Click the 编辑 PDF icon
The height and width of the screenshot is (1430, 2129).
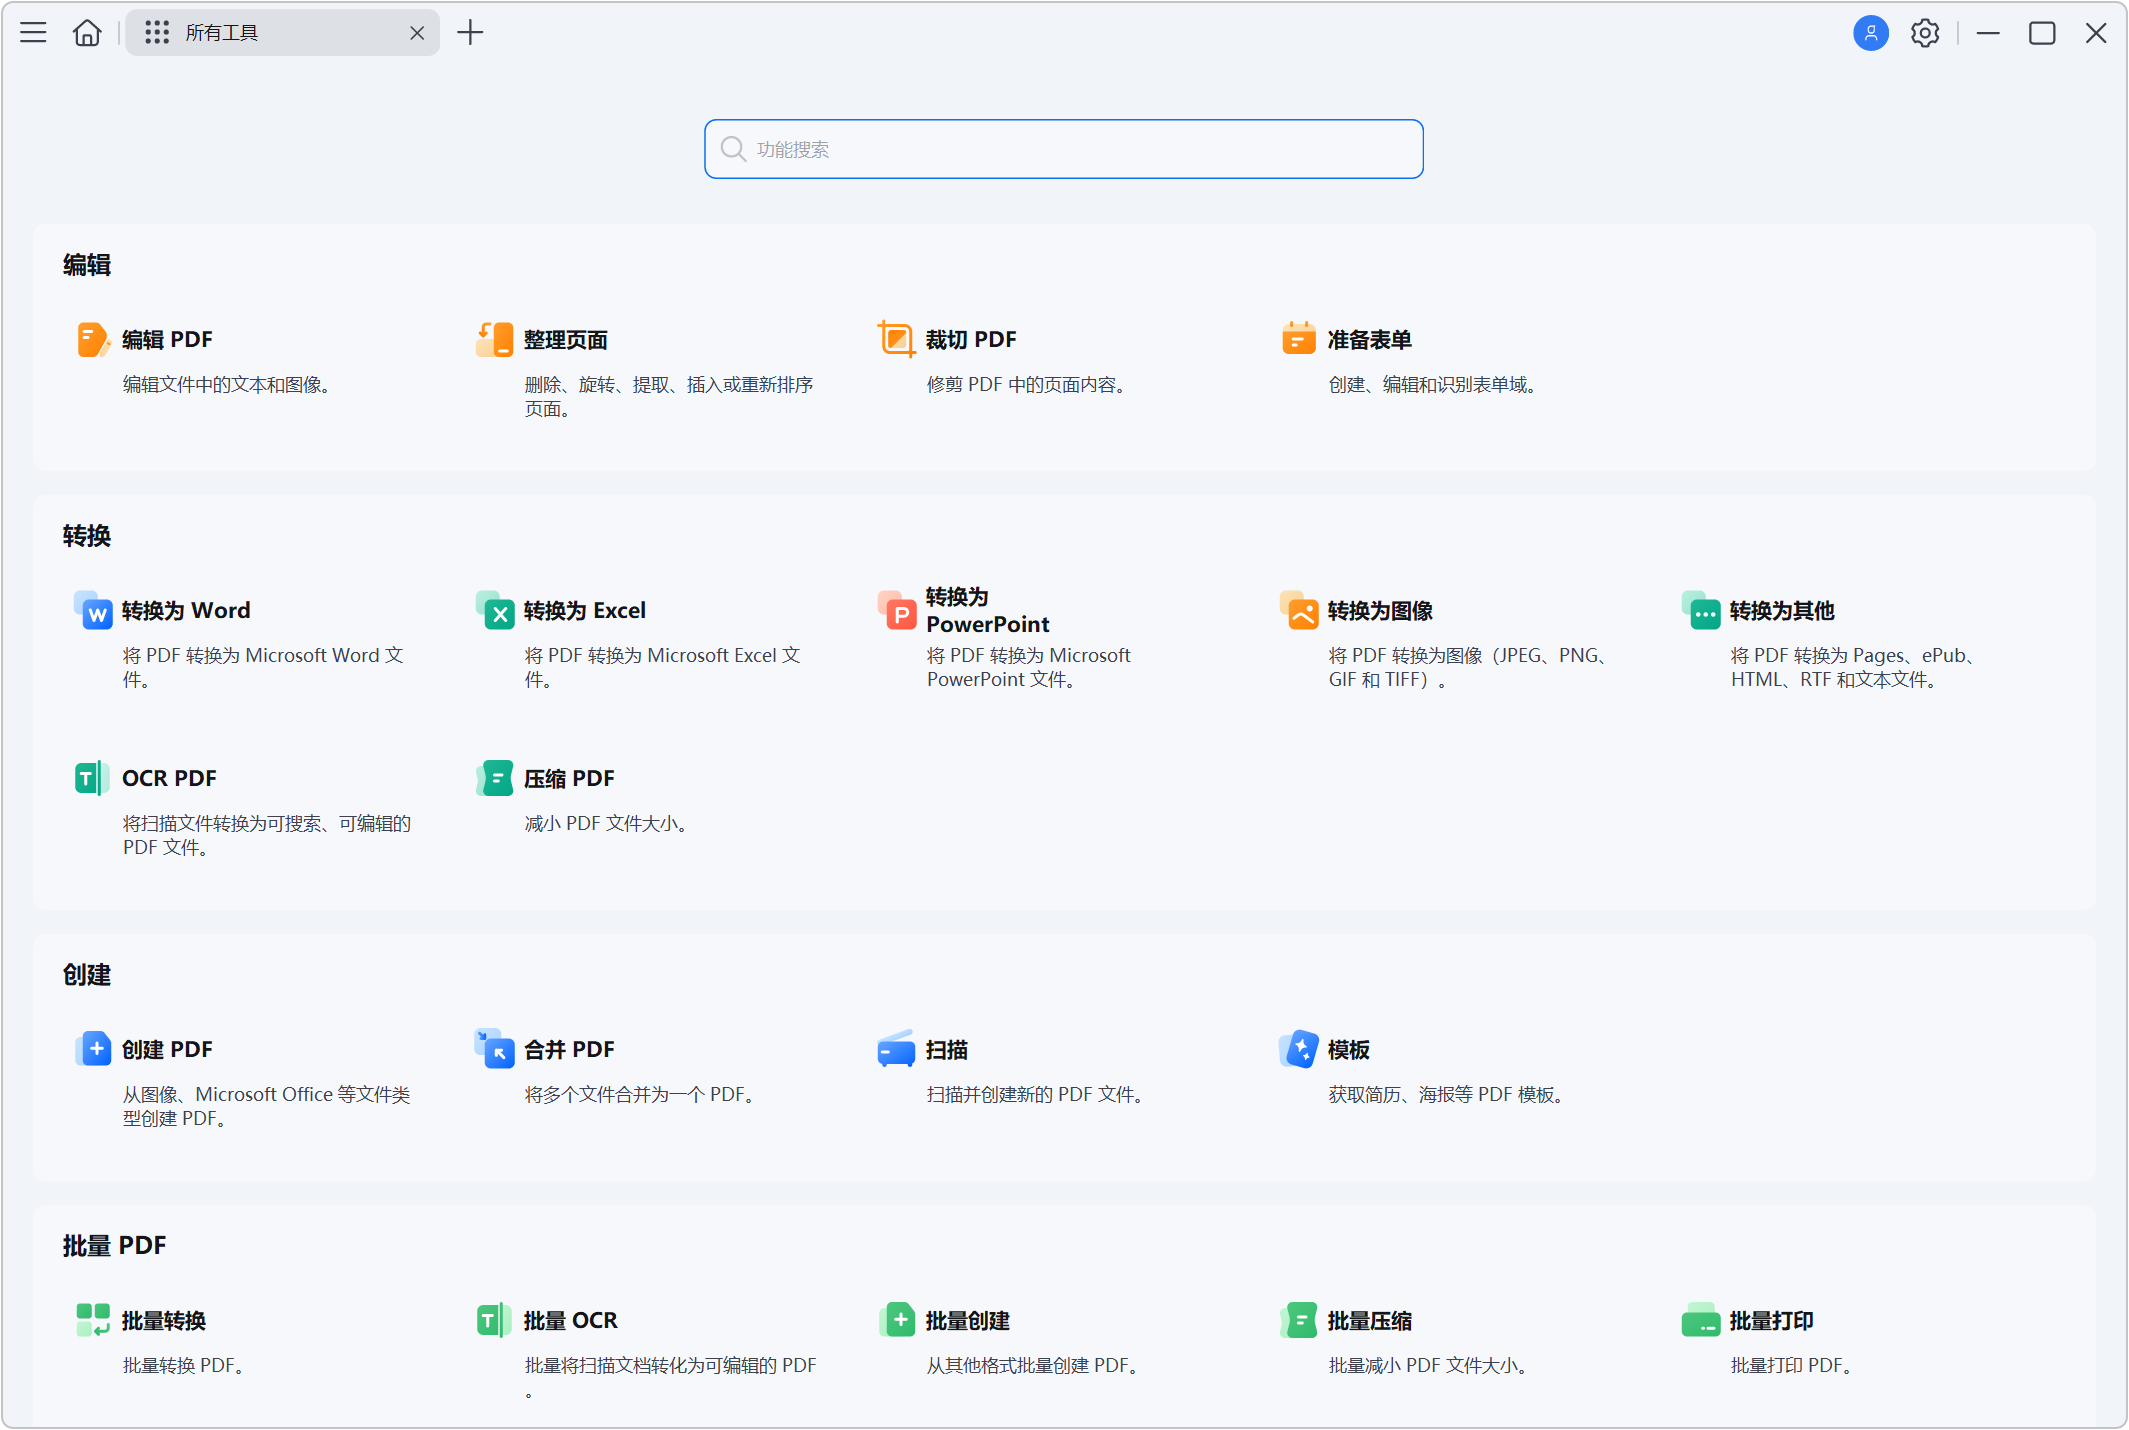click(93, 340)
